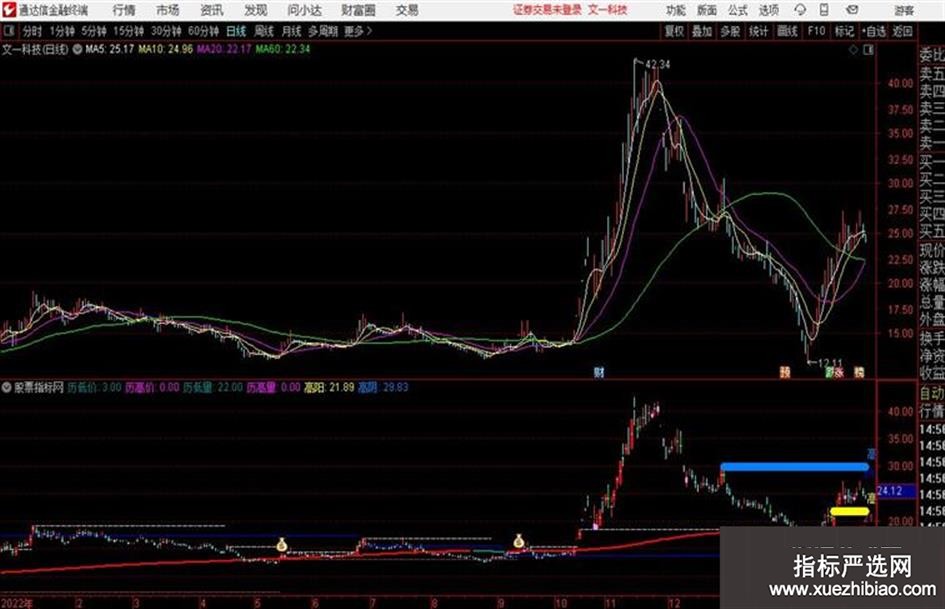The image size is (945, 609).
Task: Click the yellow support bar near 21.89
Action: (850, 511)
